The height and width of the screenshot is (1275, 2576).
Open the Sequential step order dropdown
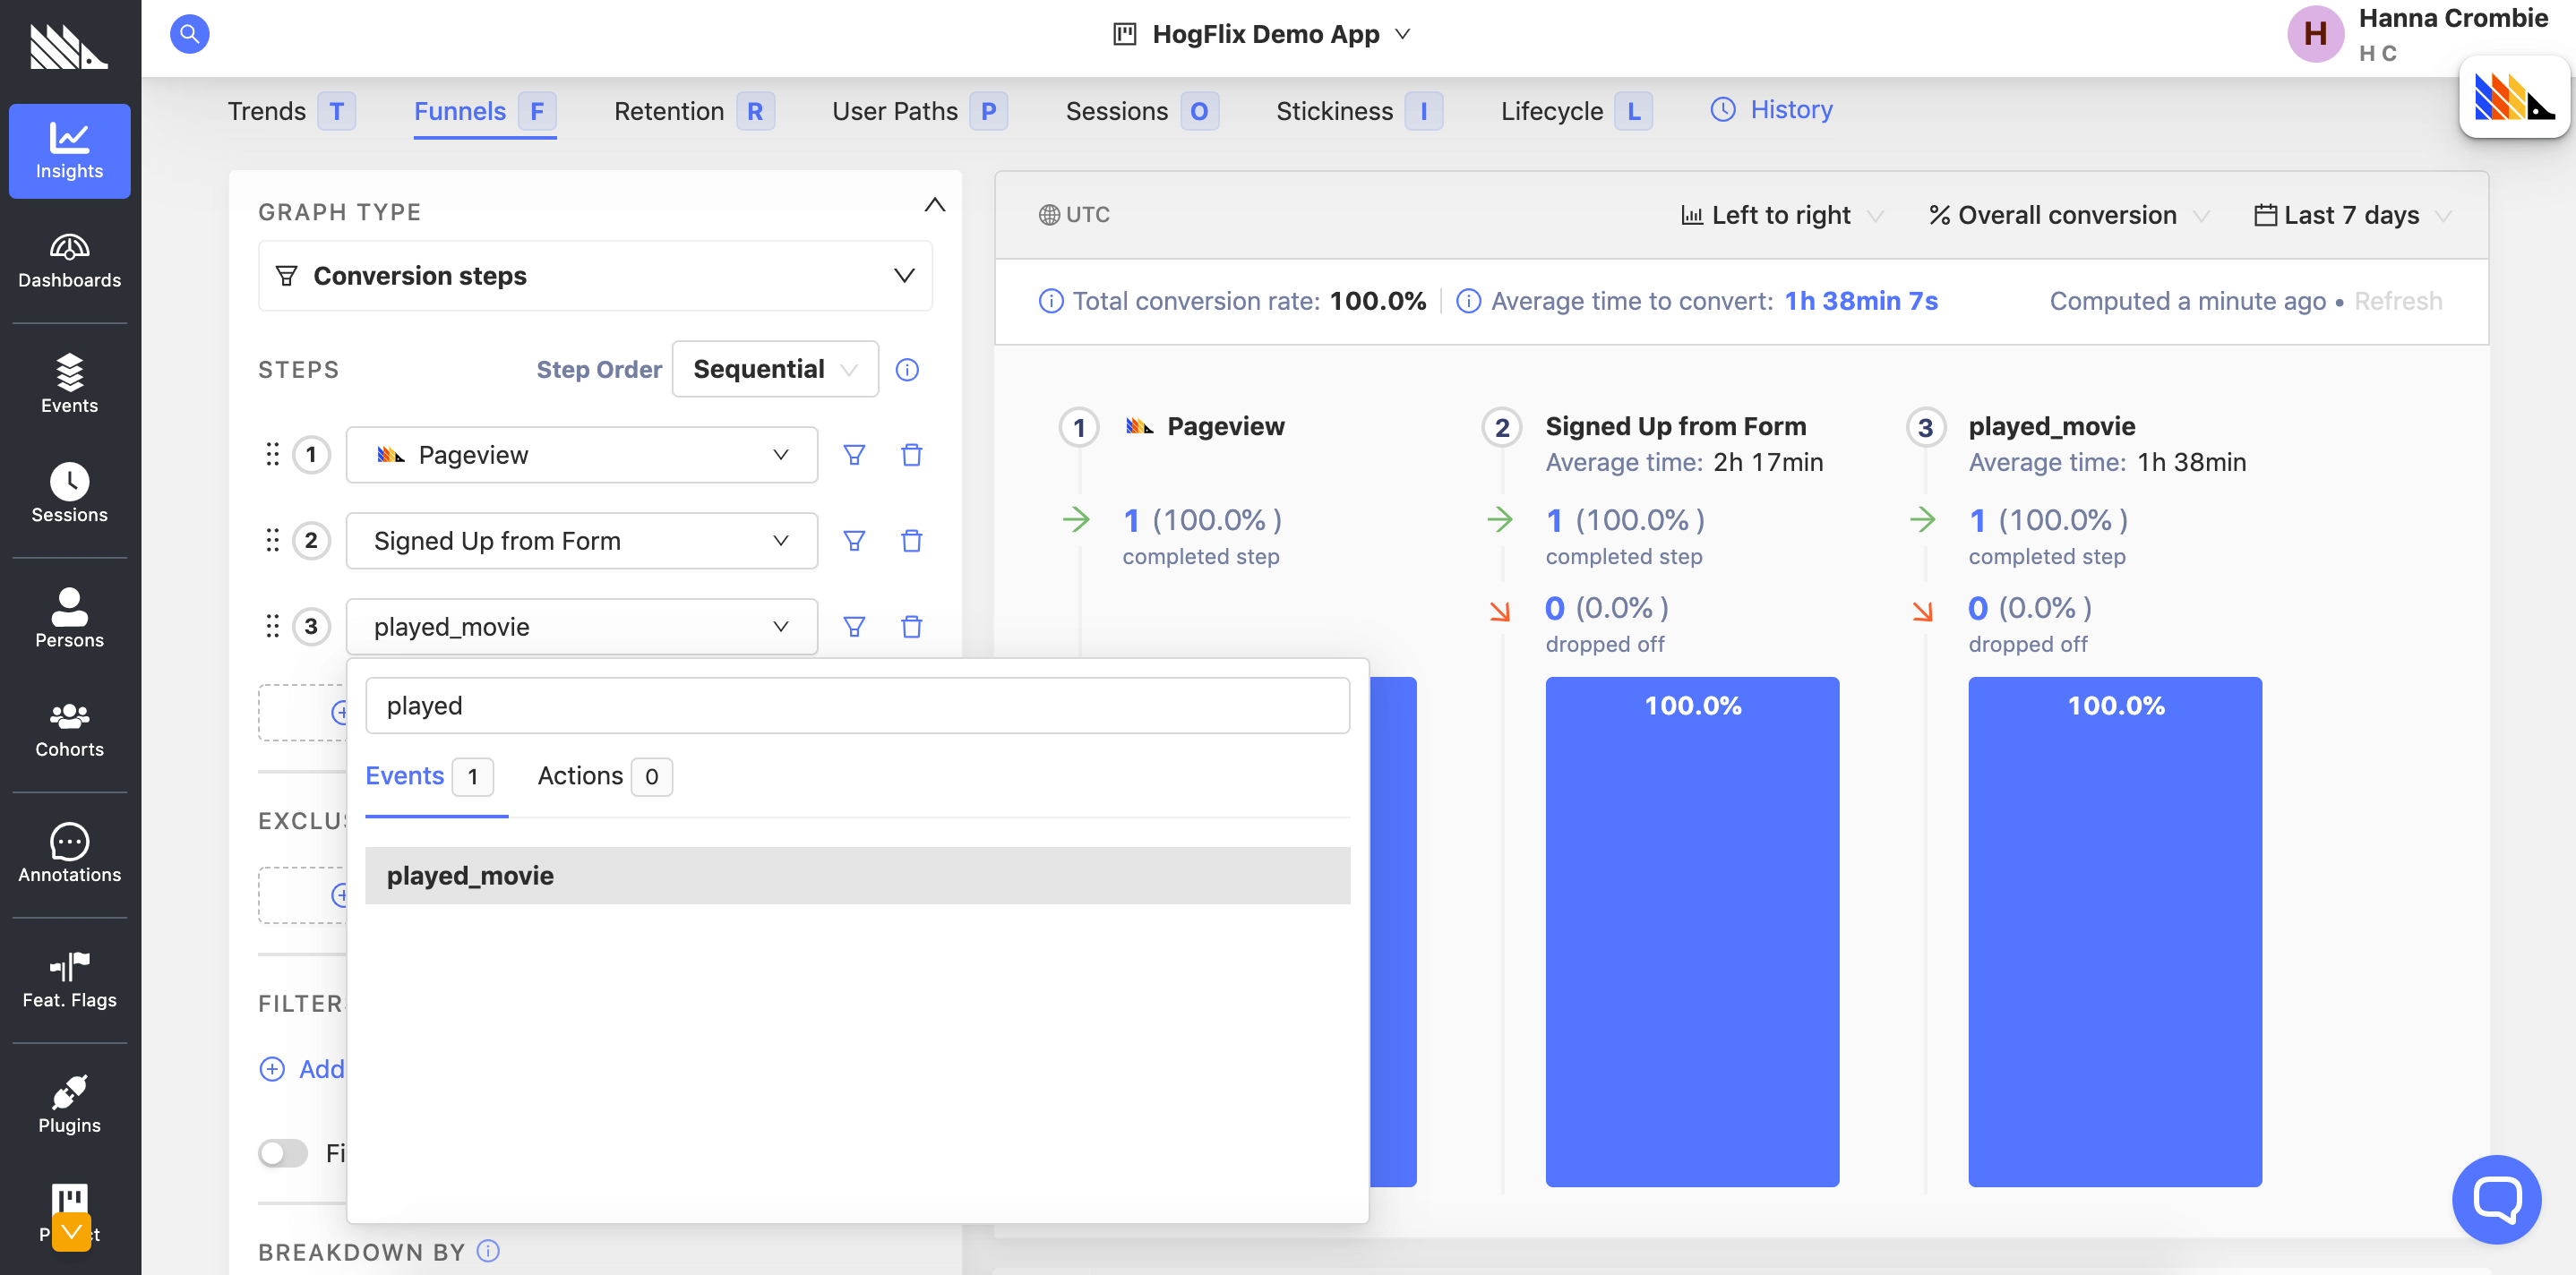click(774, 370)
